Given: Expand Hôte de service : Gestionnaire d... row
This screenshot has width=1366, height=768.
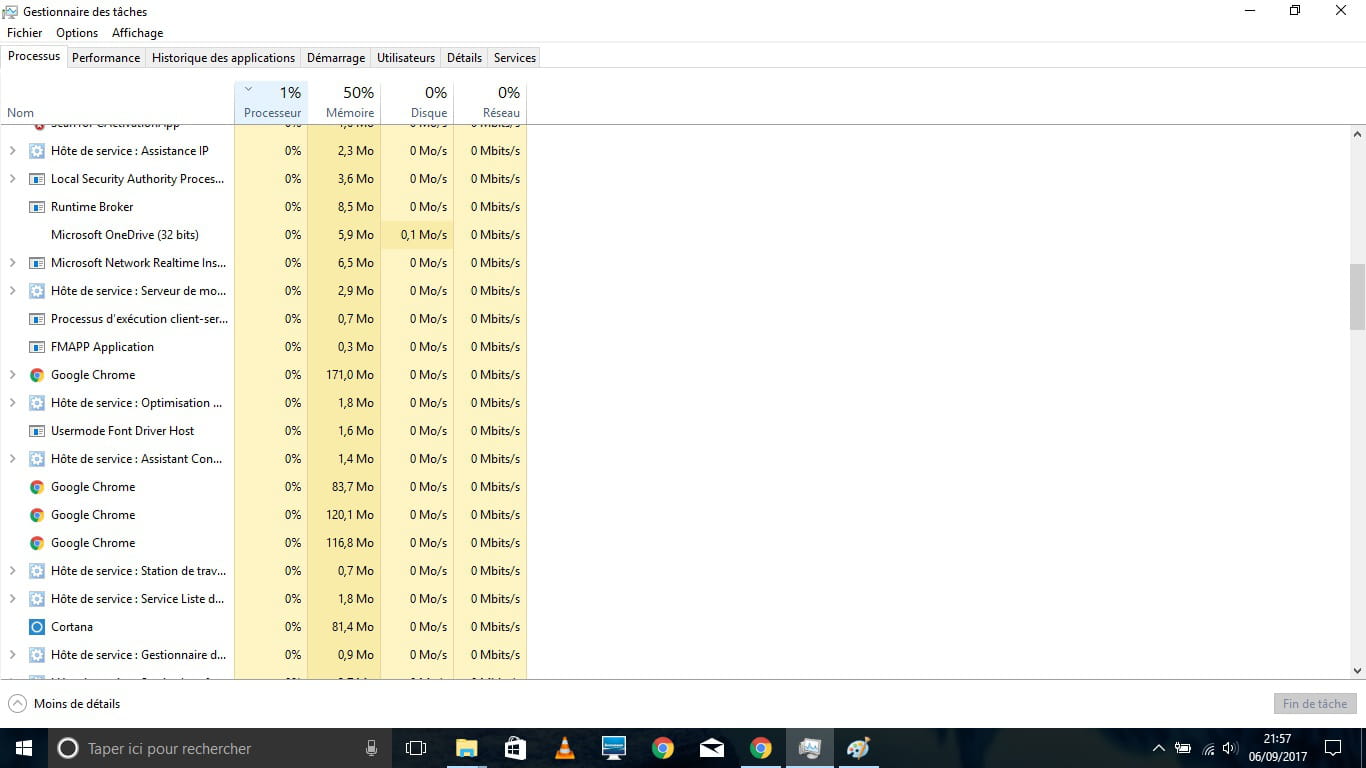Looking at the screenshot, I should (x=12, y=655).
